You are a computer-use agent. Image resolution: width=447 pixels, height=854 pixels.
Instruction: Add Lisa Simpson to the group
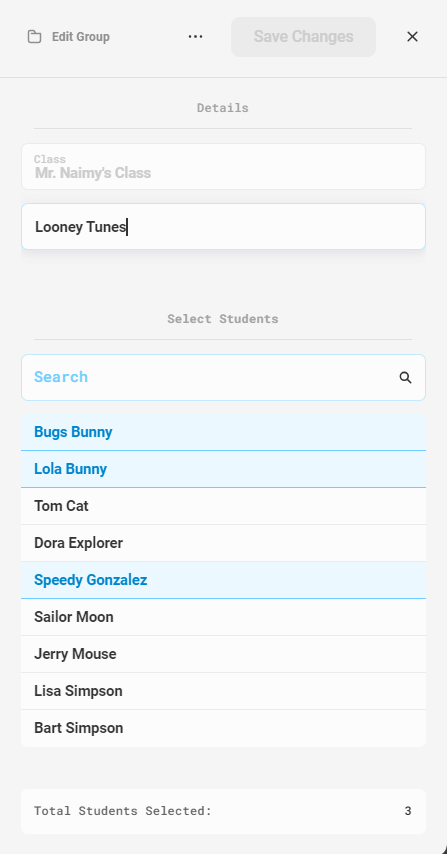coord(223,692)
